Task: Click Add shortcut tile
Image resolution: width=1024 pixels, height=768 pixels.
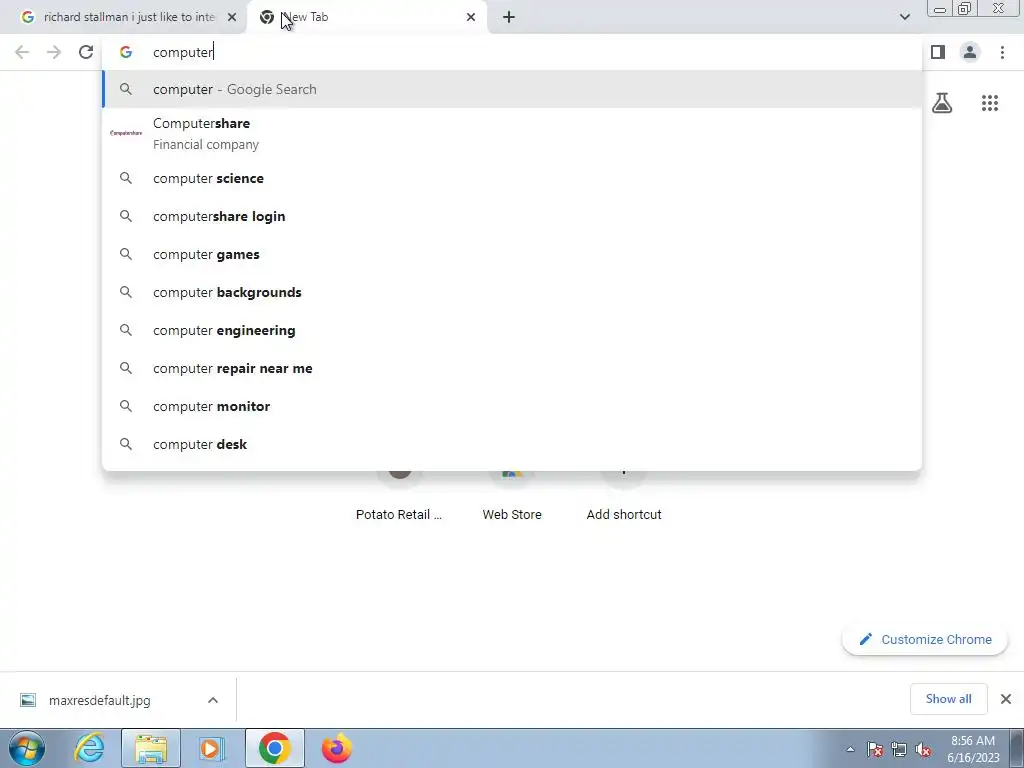Action: click(624, 496)
